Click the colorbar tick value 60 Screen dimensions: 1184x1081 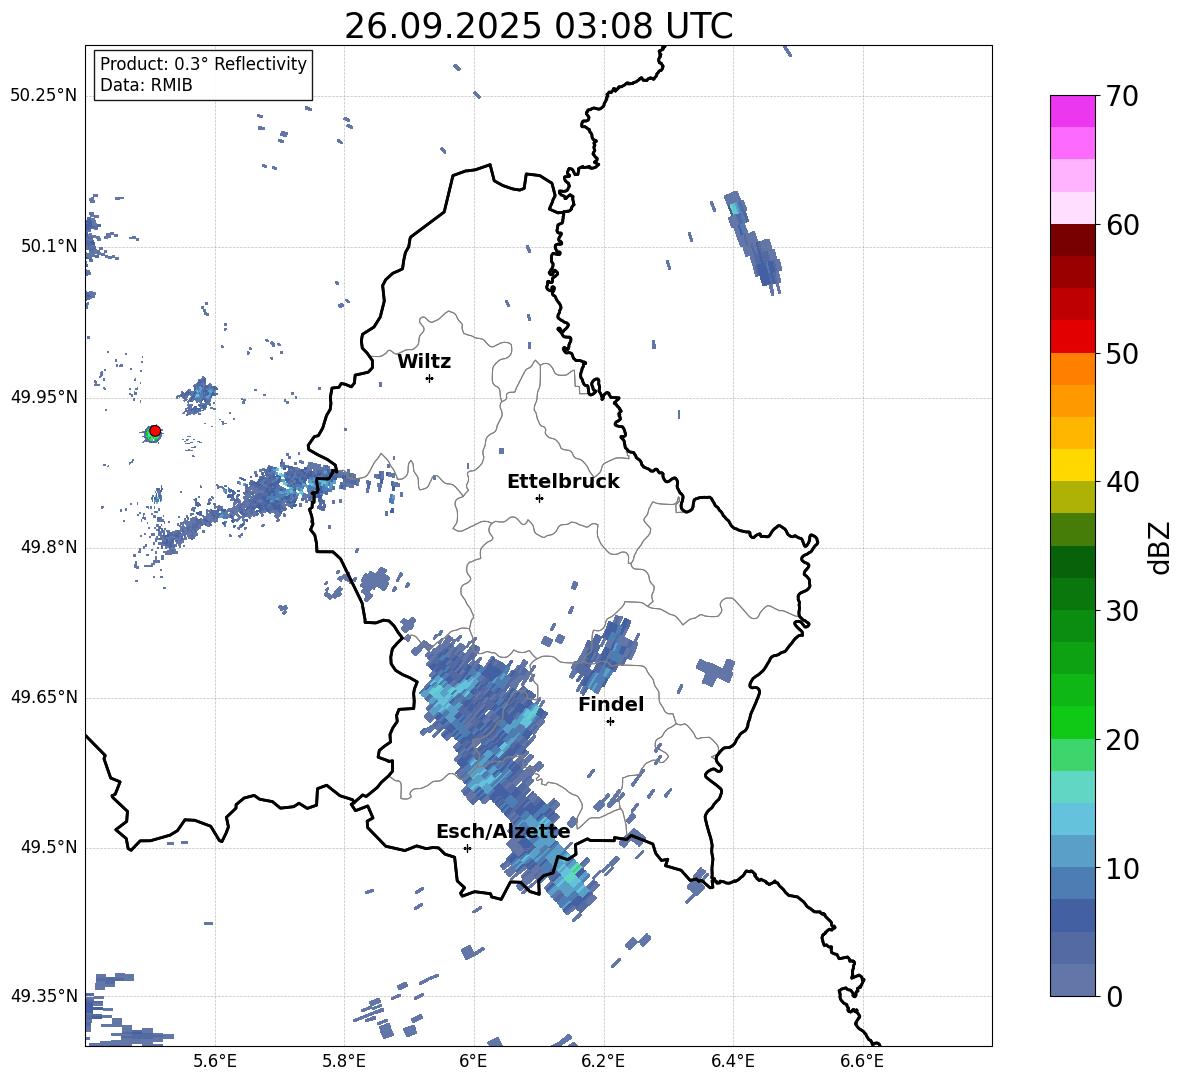[1122, 225]
